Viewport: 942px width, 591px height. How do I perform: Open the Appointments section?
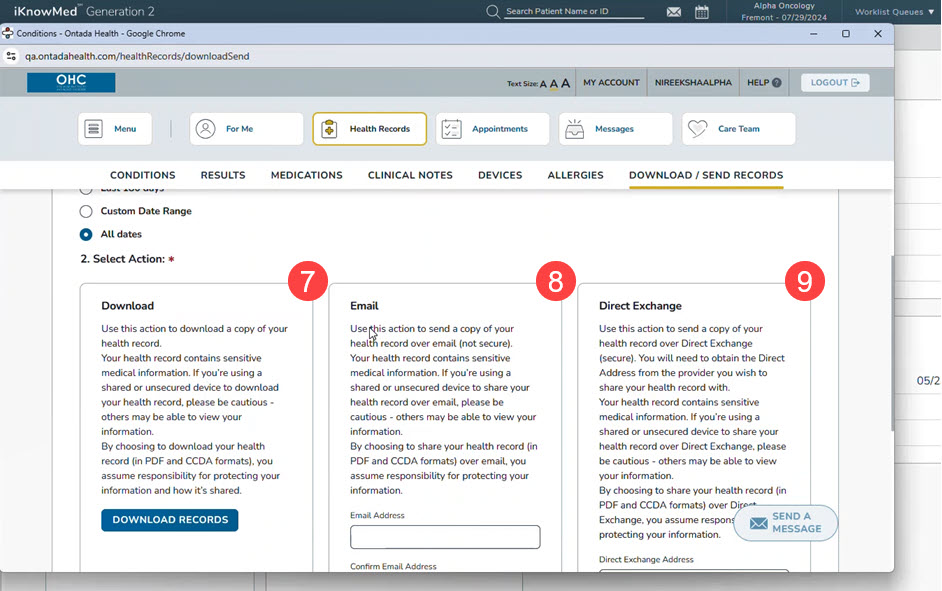coord(492,129)
